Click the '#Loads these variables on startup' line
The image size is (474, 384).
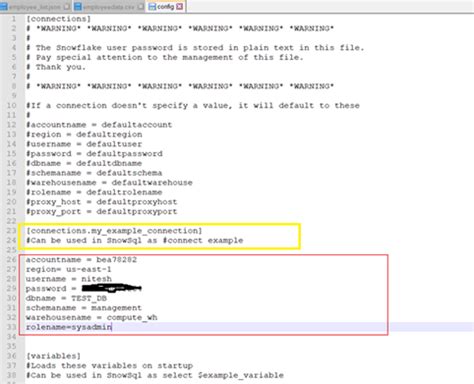pos(109,366)
